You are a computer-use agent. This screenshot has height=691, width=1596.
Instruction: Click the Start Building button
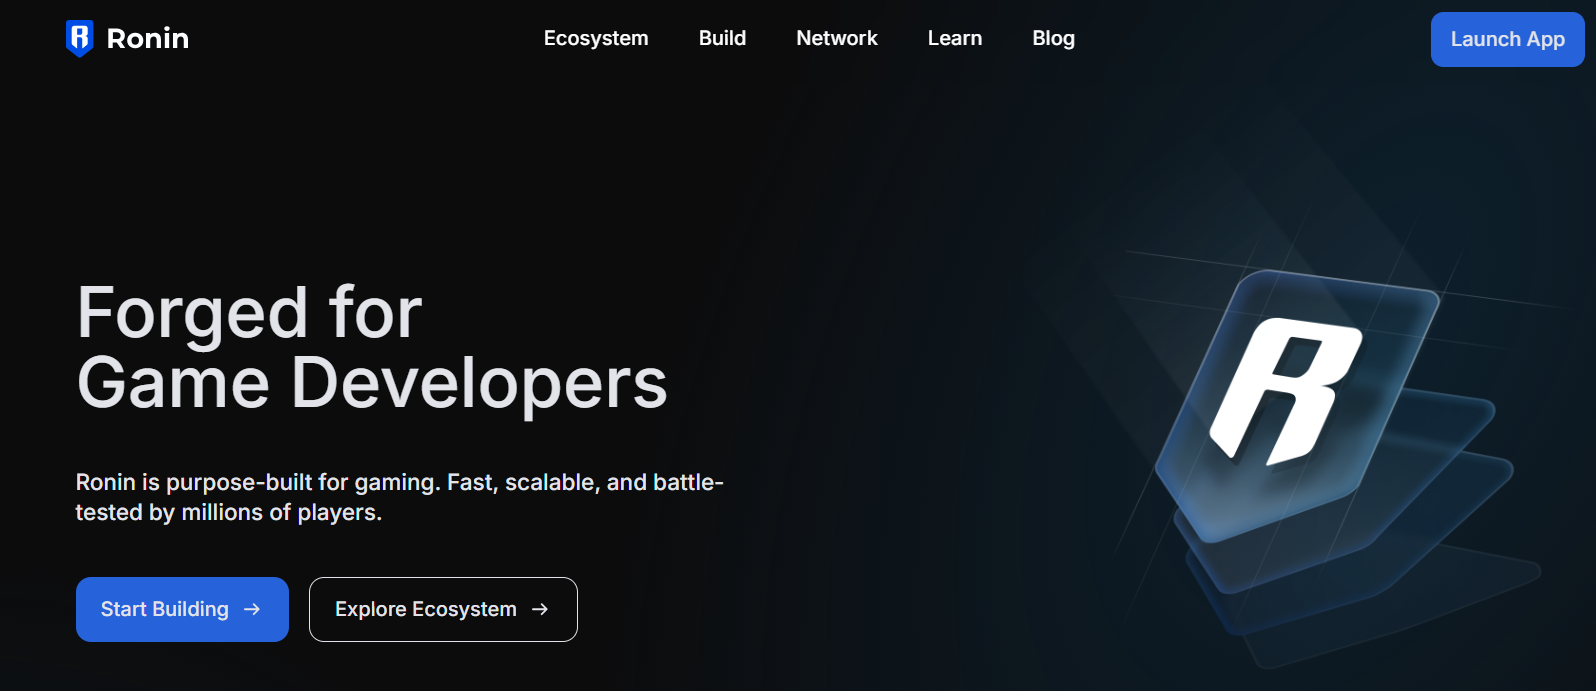(182, 609)
